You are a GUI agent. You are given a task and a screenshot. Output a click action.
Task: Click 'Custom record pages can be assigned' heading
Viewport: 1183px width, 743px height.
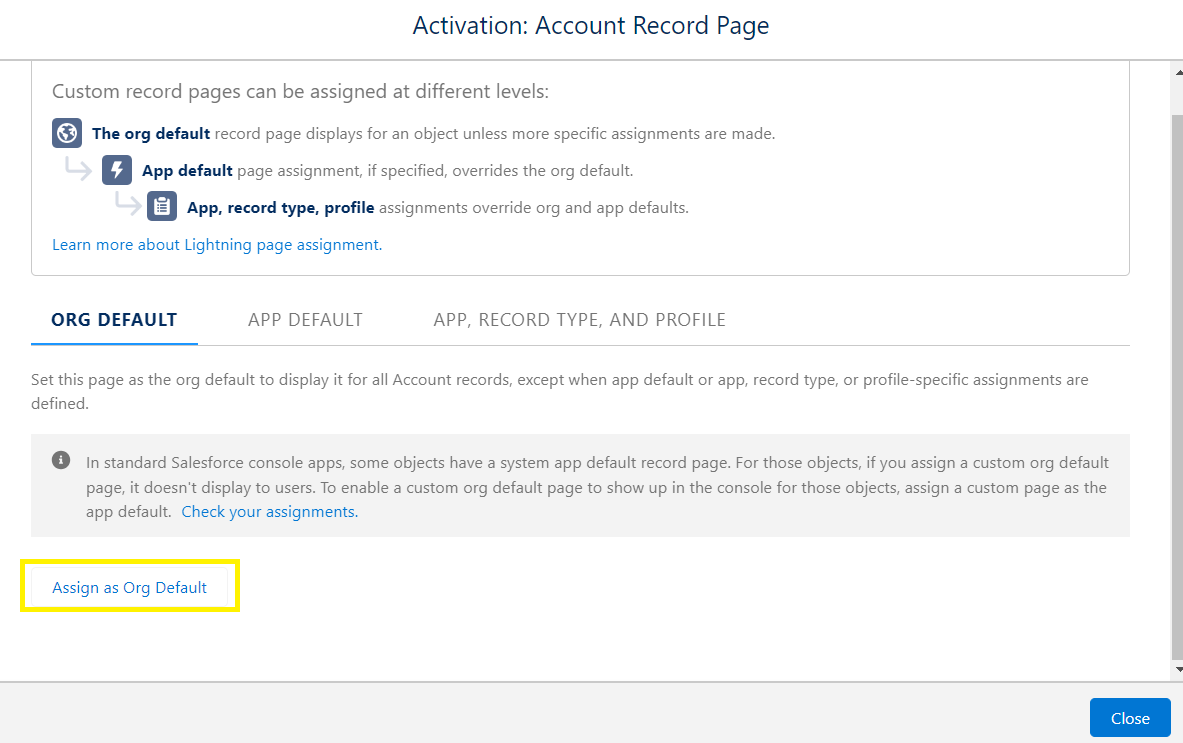point(300,91)
